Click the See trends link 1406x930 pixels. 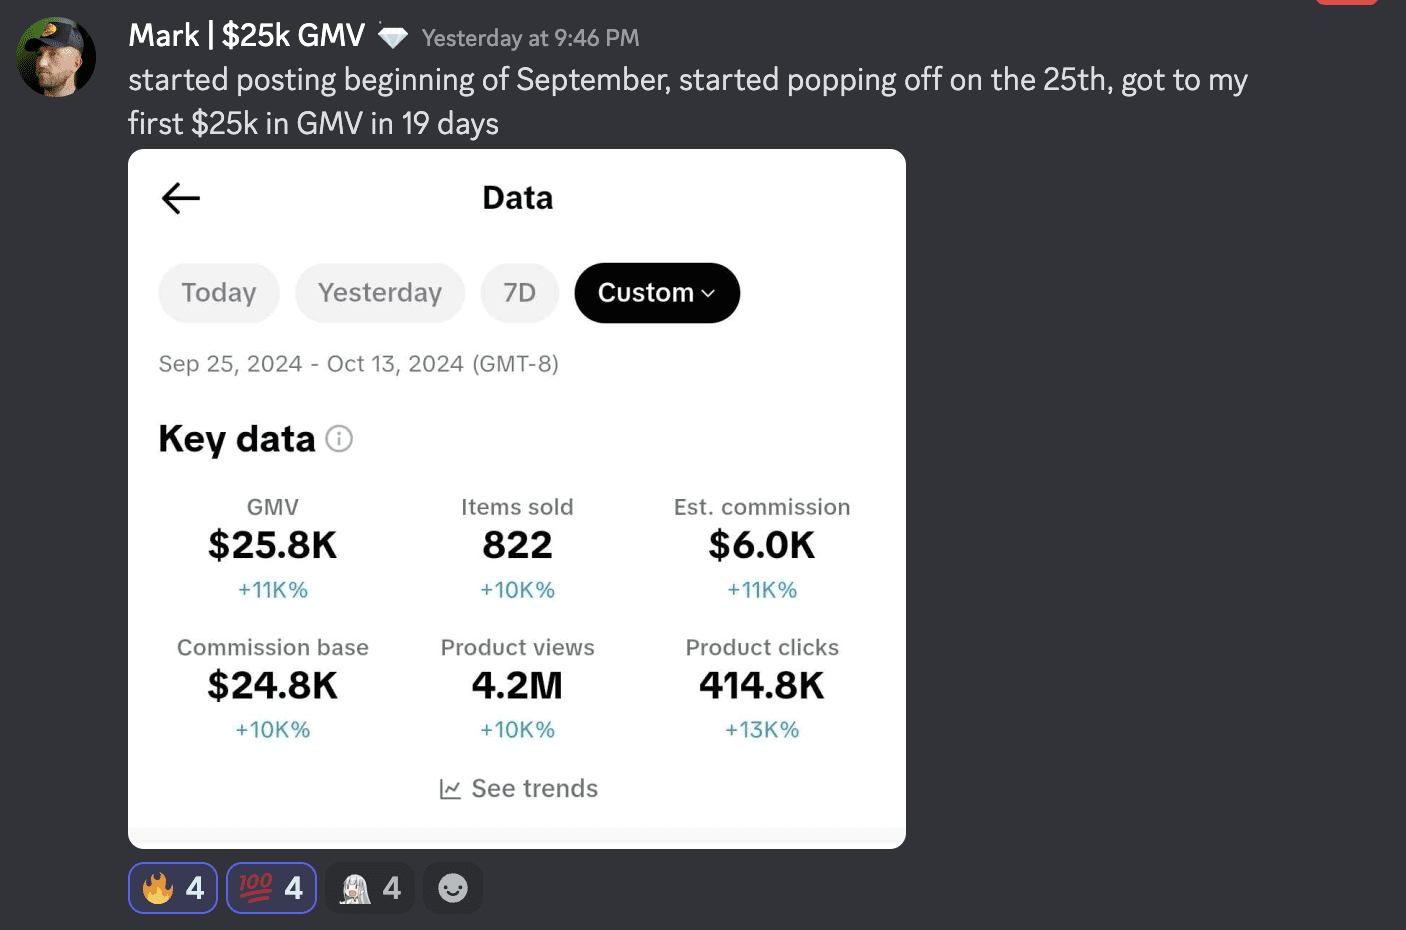point(534,789)
